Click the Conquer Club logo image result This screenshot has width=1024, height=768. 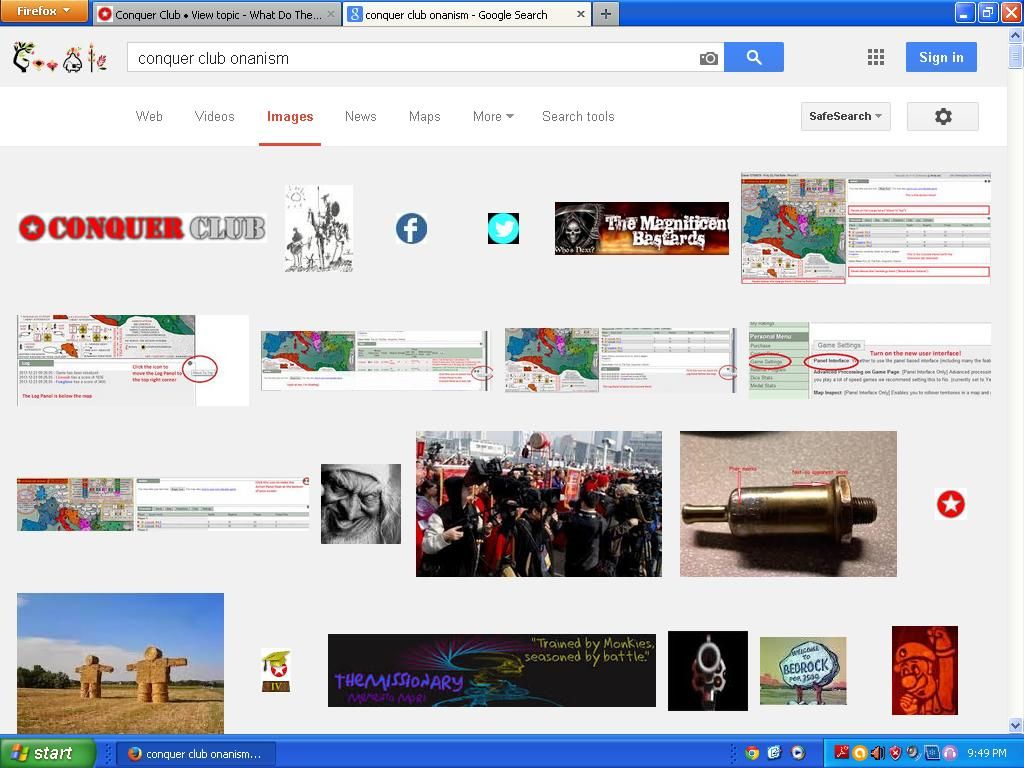tap(141, 228)
